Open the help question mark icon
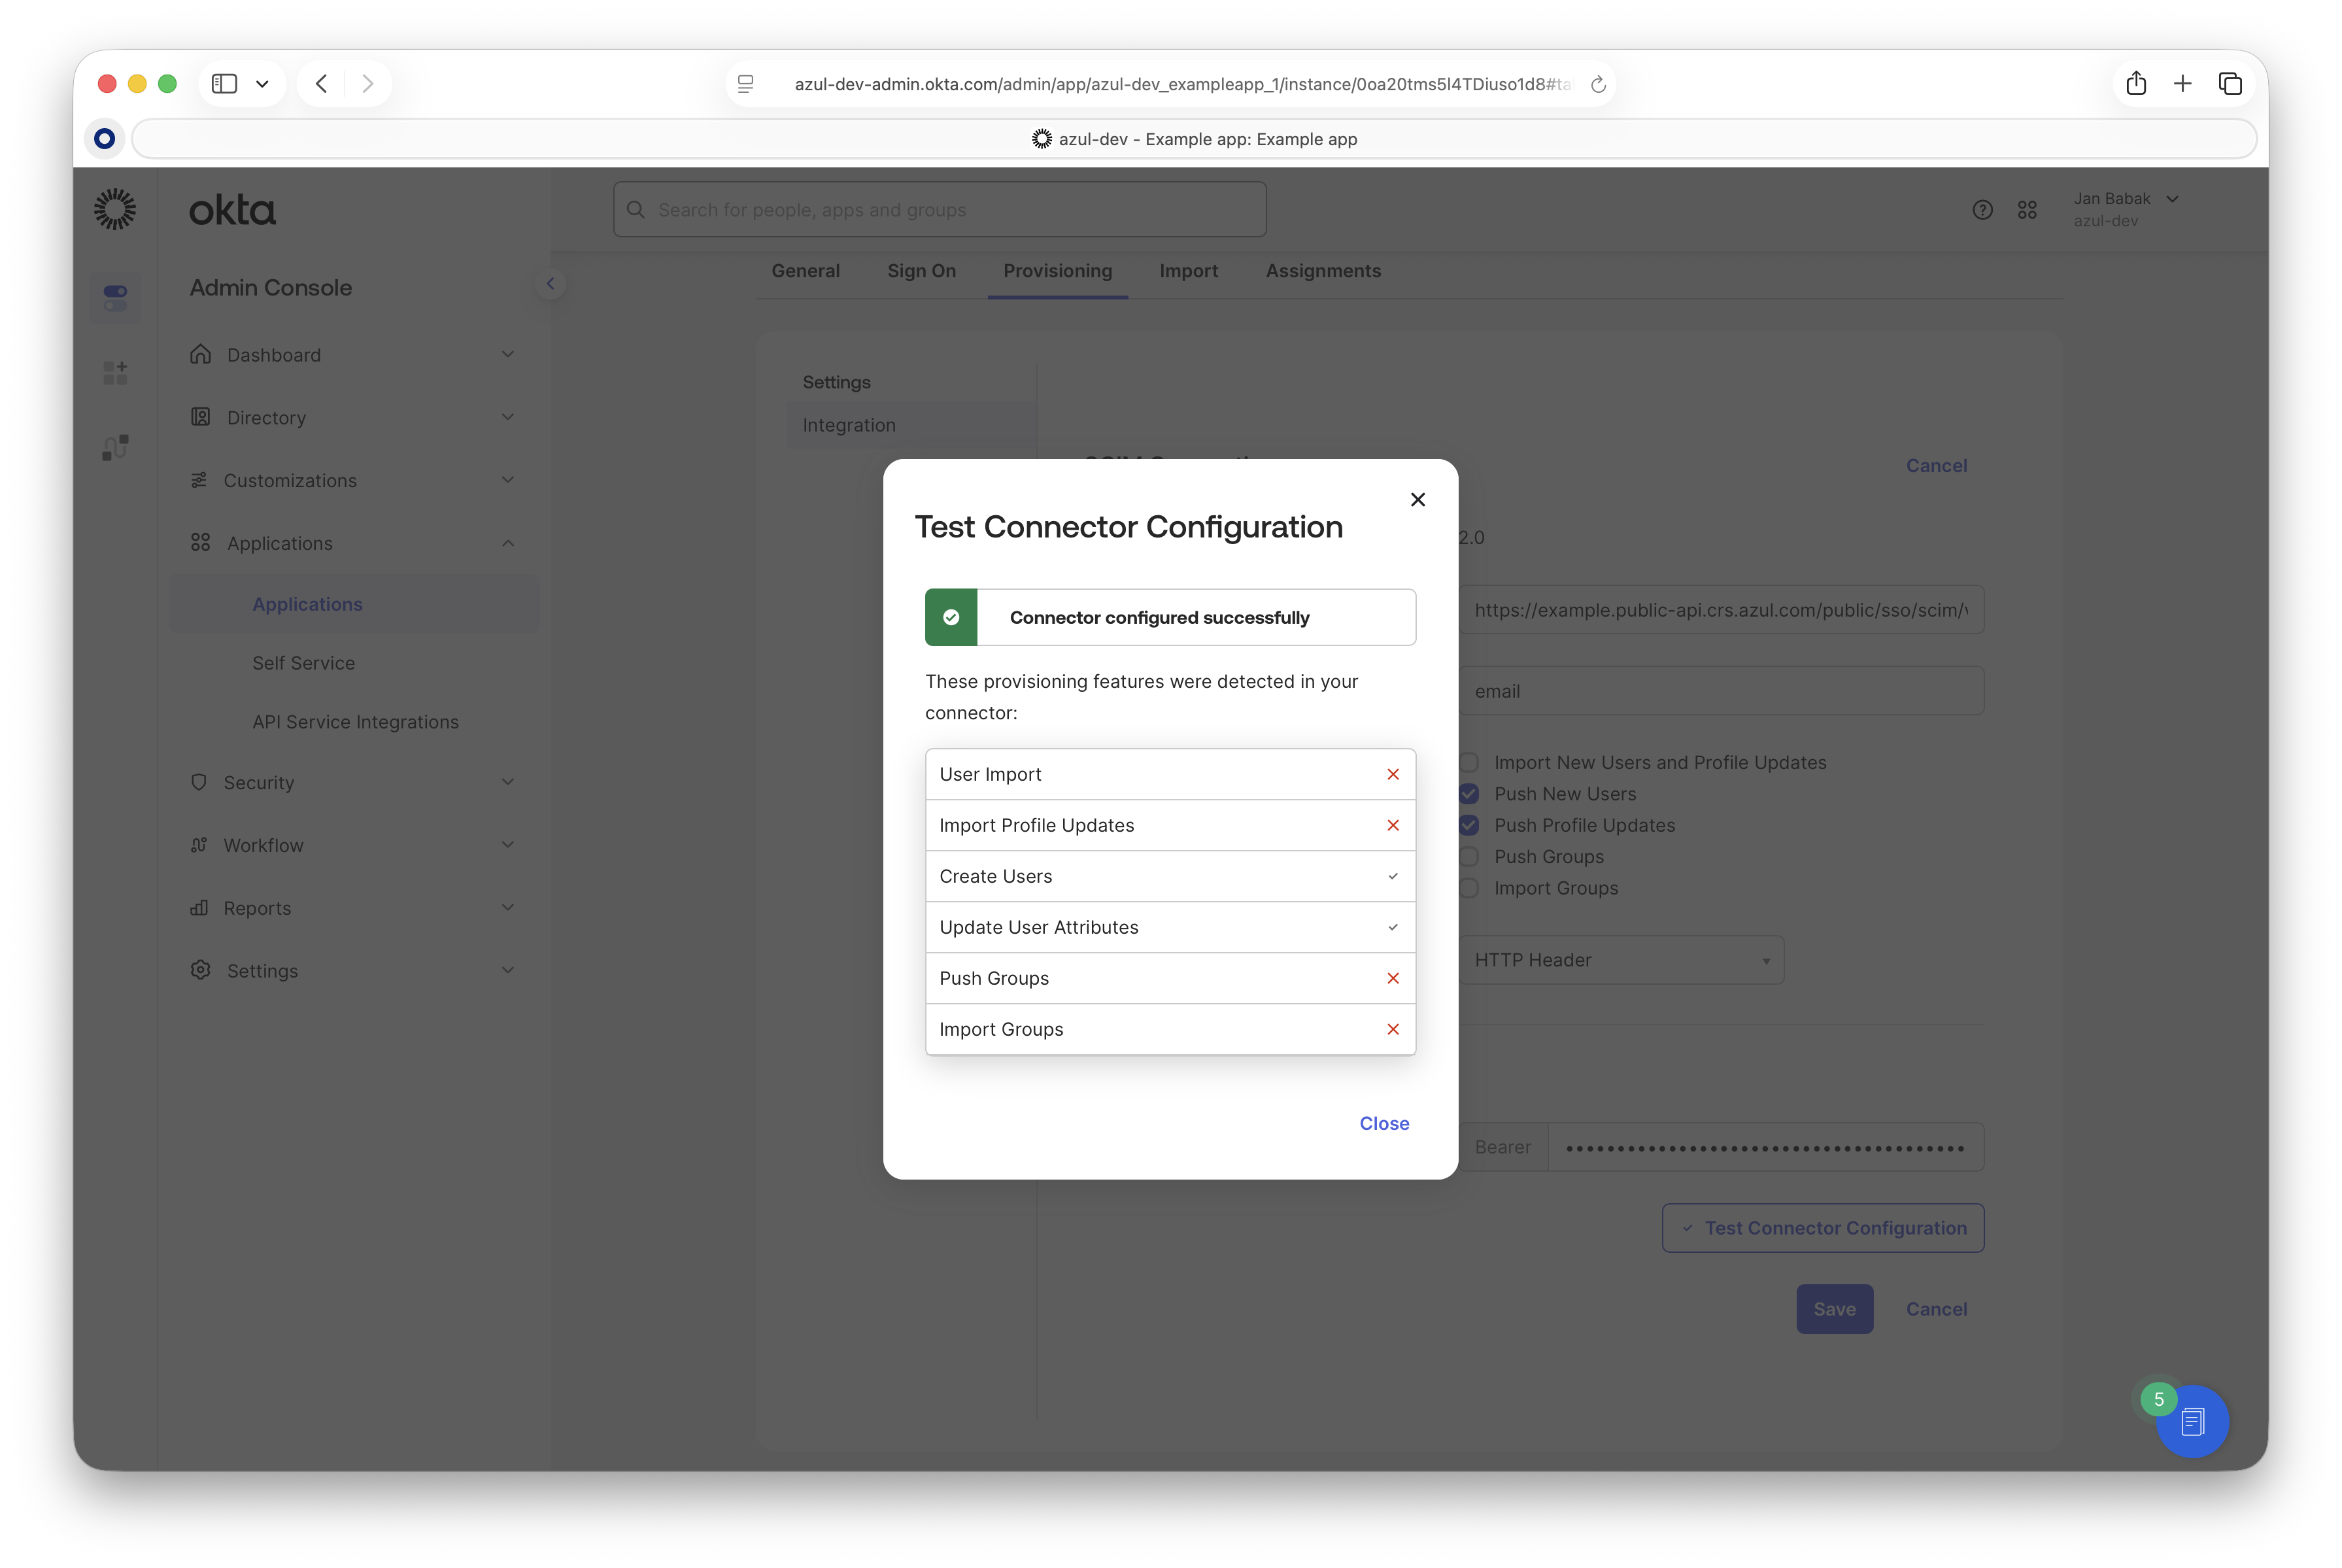This screenshot has width=2342, height=1568. (x=1982, y=210)
